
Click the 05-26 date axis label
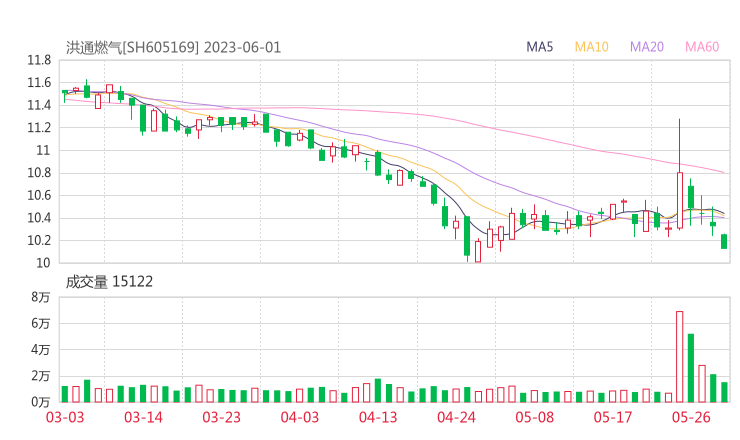(x=691, y=417)
